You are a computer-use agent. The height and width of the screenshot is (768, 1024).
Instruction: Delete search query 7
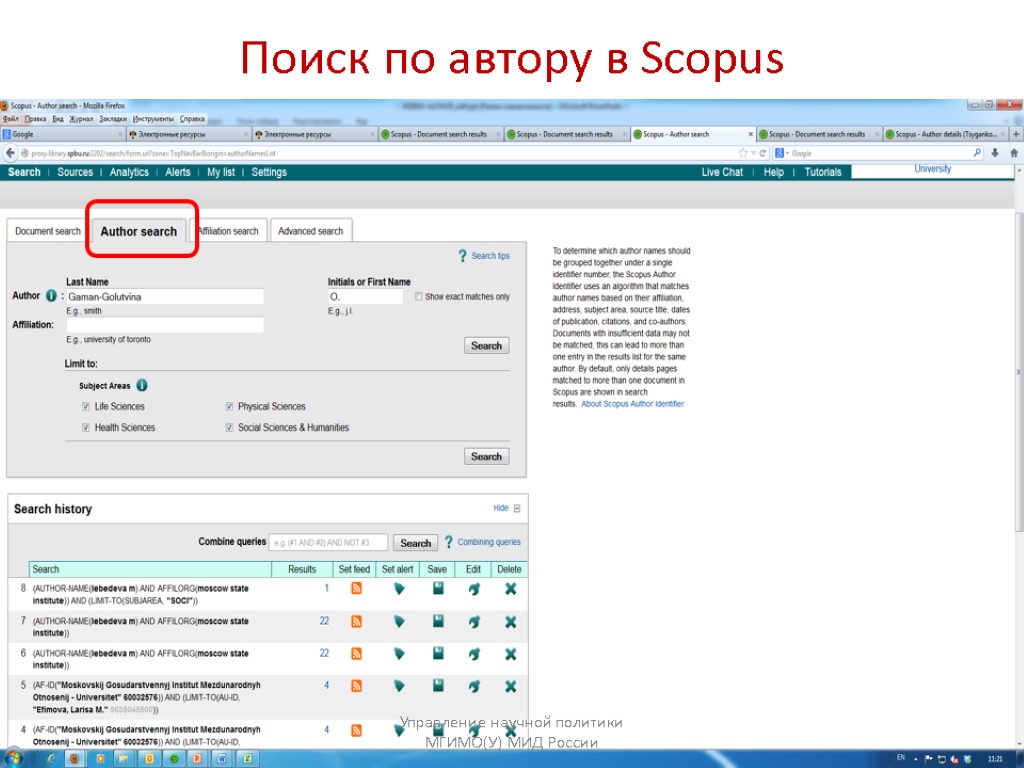point(511,622)
